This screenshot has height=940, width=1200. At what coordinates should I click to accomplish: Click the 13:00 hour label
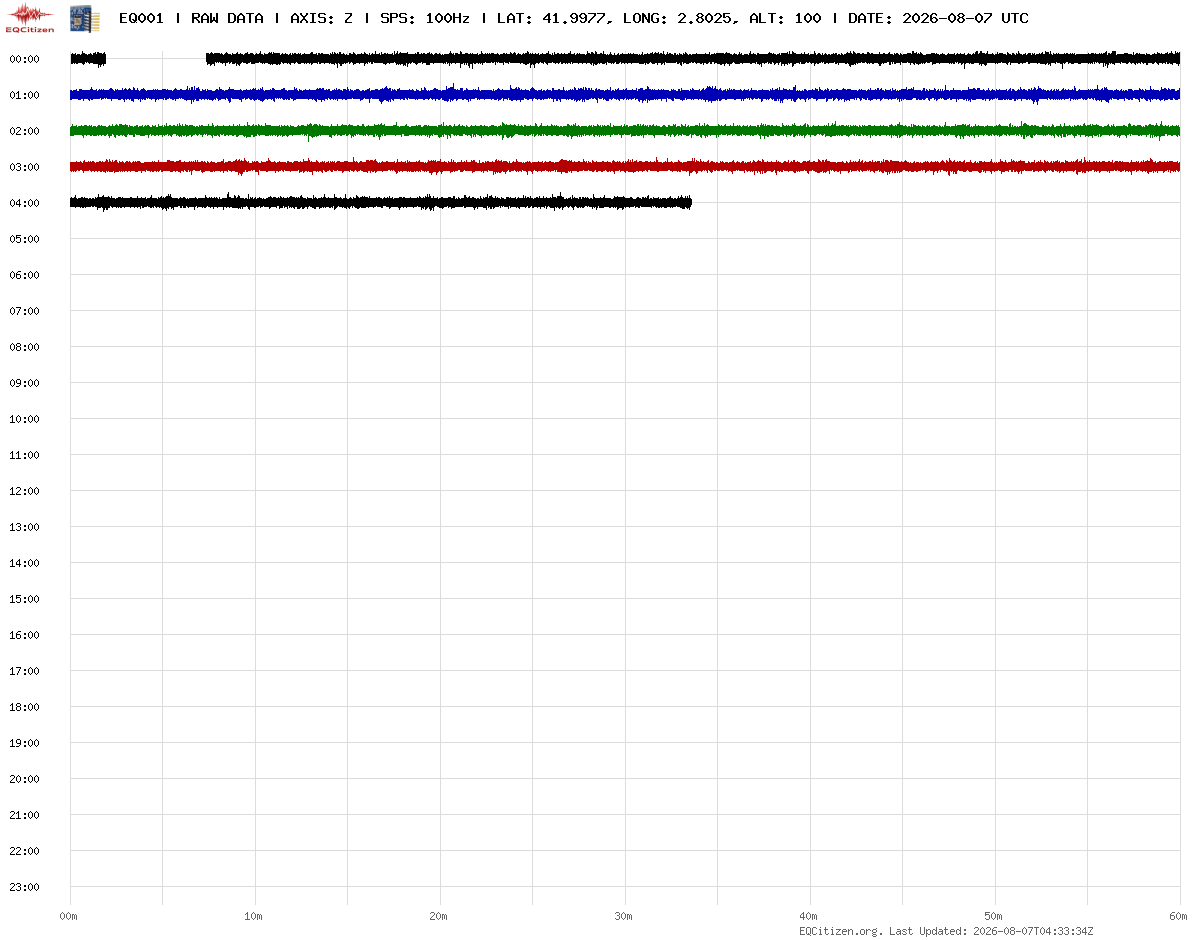(24, 527)
